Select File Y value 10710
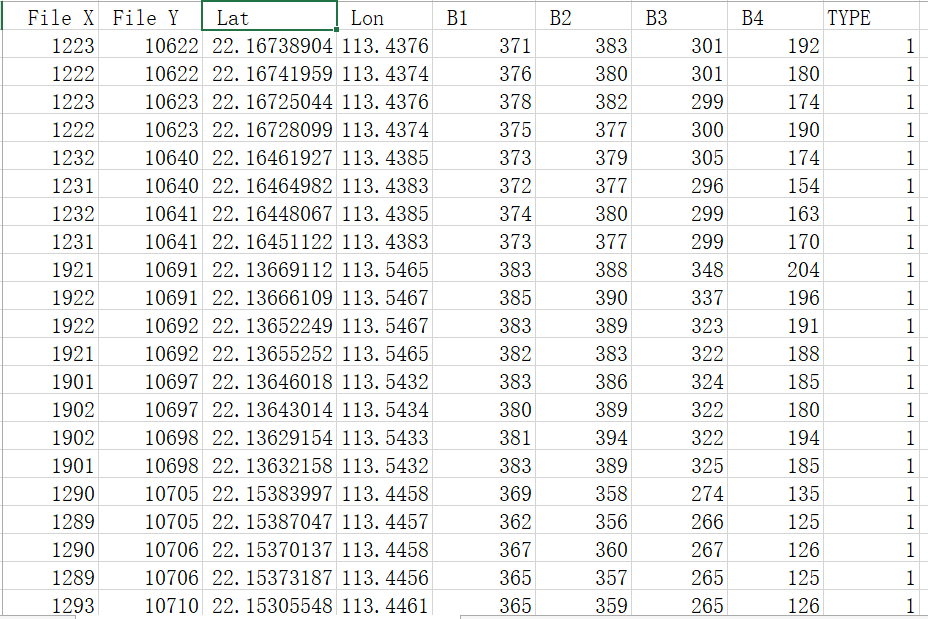928x619 pixels. point(150,604)
